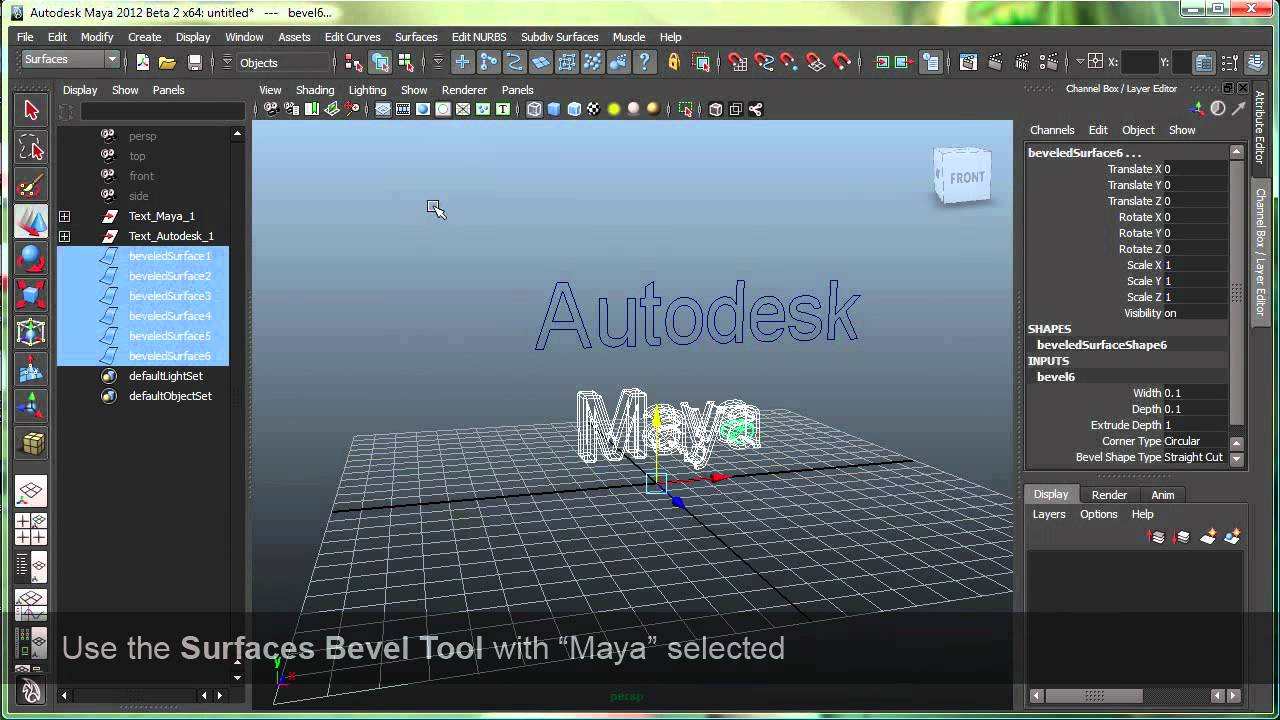Enable textured display checker sphere
Image resolution: width=1280 pixels, height=720 pixels.
(594, 109)
